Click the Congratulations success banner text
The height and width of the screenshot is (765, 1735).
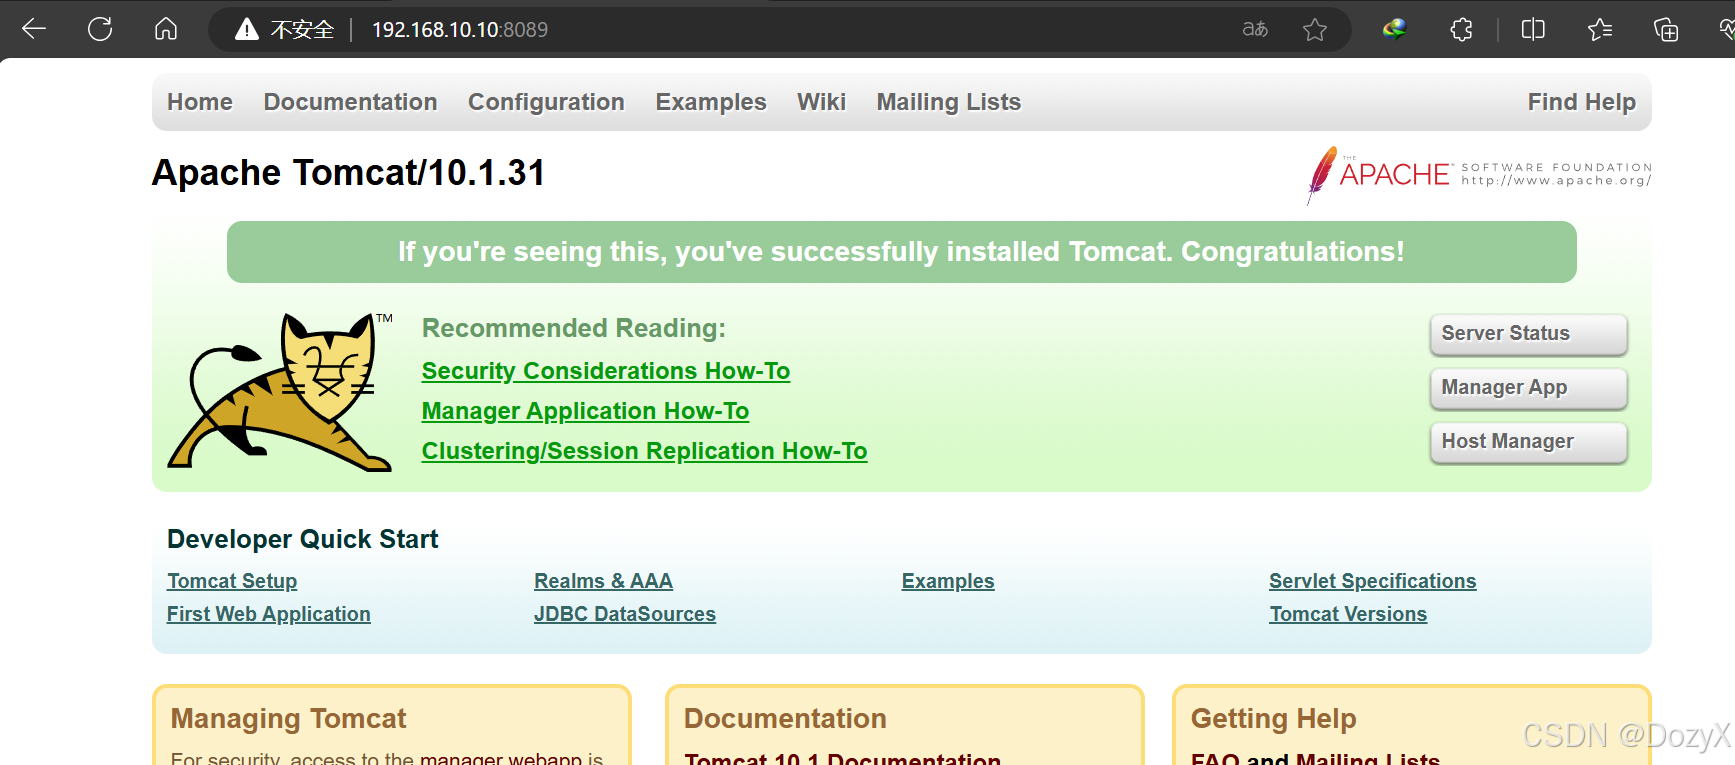pos(901,252)
